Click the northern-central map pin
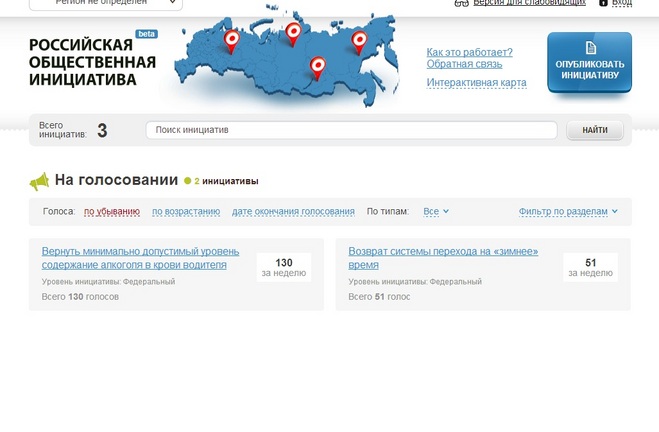This screenshot has width=659, height=432. (x=293, y=33)
